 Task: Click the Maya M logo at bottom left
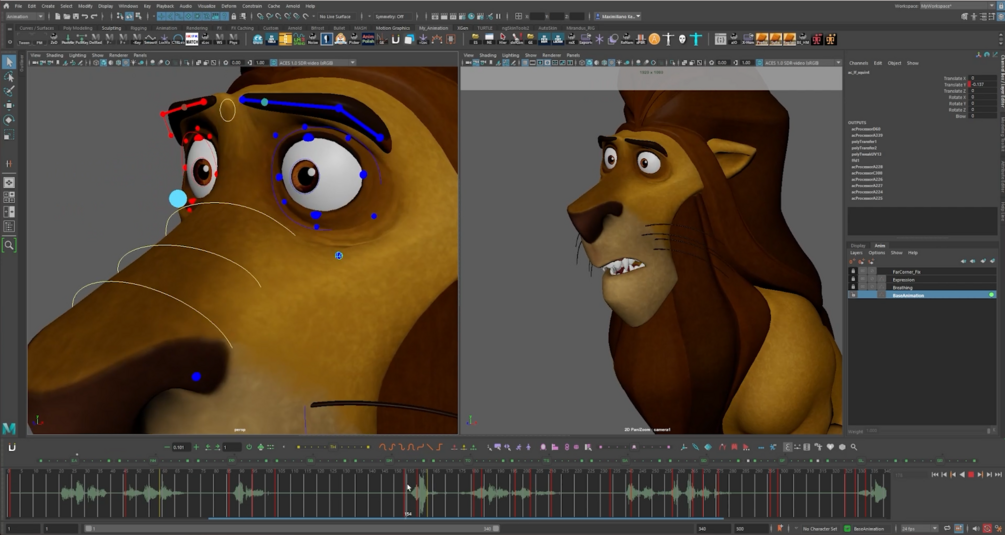point(9,427)
